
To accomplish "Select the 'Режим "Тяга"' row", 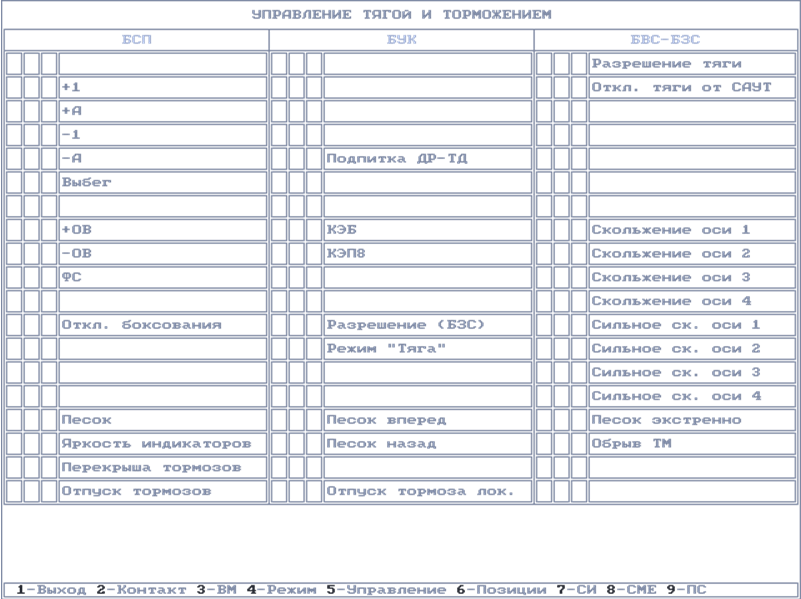I will pos(428,349).
